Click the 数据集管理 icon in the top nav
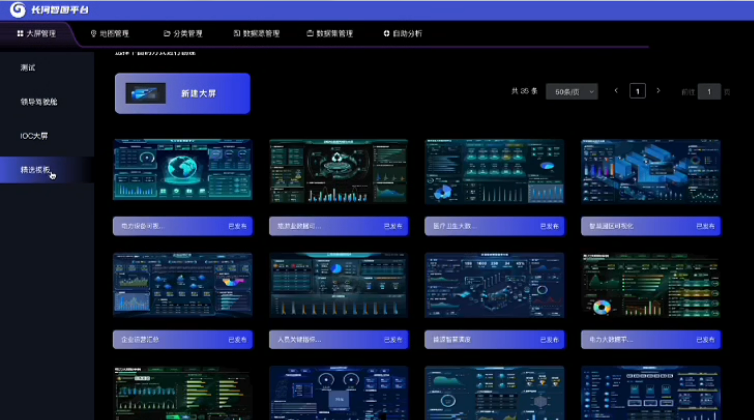Screen dimensions: 754x420 pyautogui.click(x=310, y=33)
